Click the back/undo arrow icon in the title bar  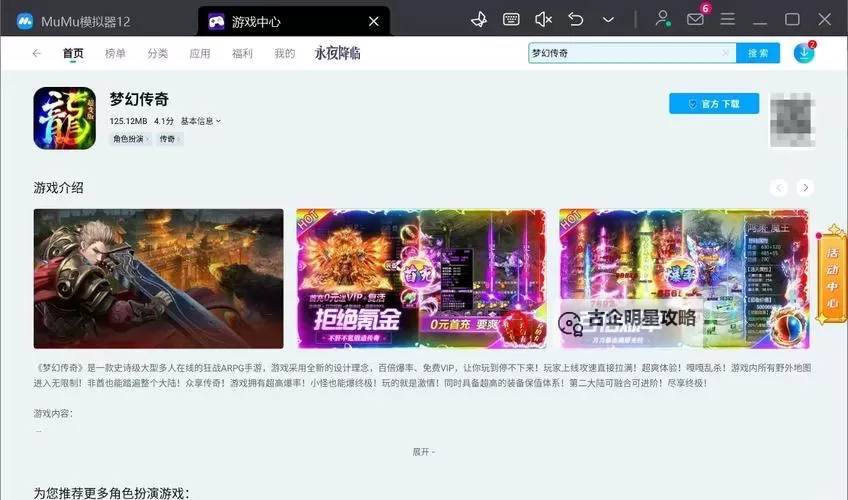[x=576, y=20]
